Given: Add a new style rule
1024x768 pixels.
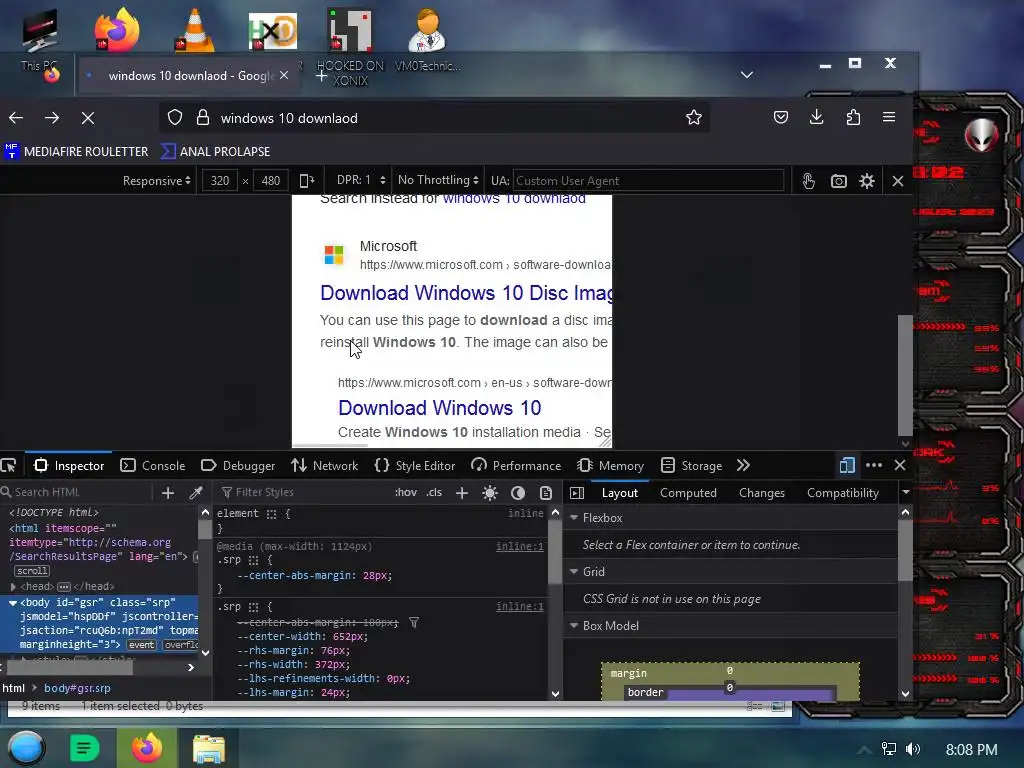Looking at the screenshot, I should tap(462, 492).
